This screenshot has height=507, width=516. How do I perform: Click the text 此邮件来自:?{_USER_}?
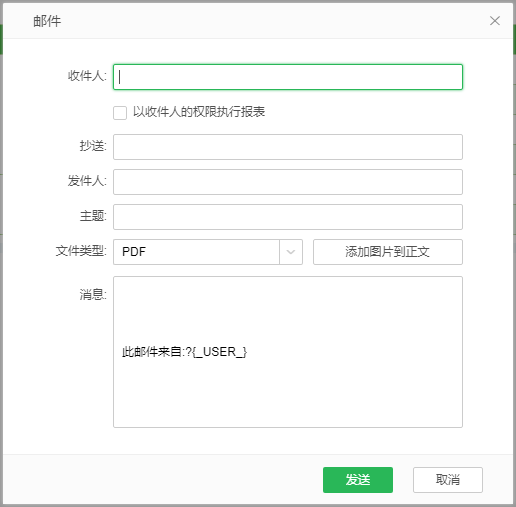pos(184,352)
